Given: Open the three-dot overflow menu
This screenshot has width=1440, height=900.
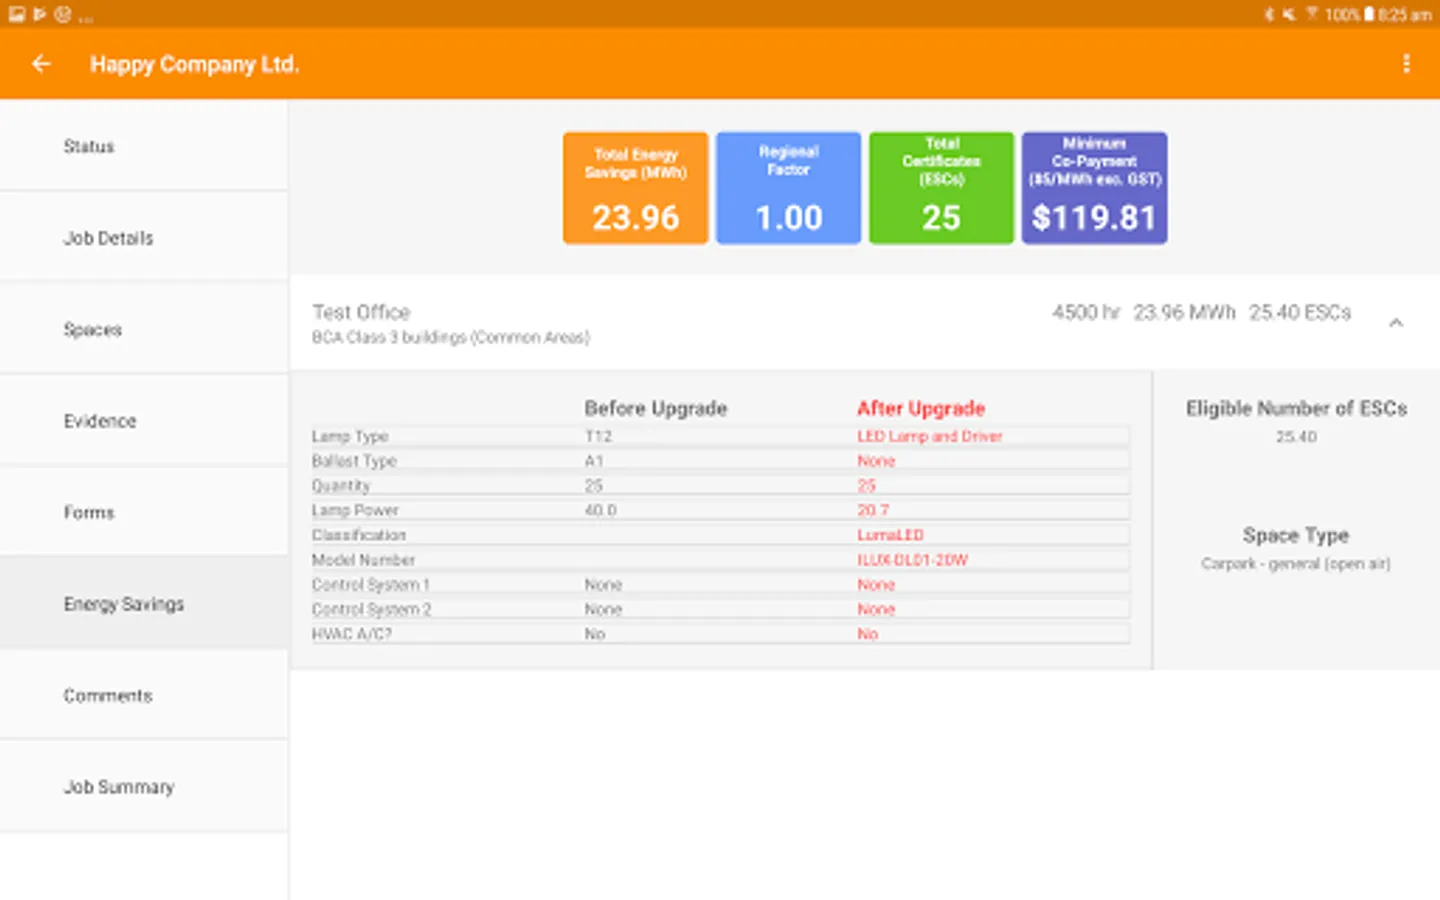Looking at the screenshot, I should click(1406, 64).
